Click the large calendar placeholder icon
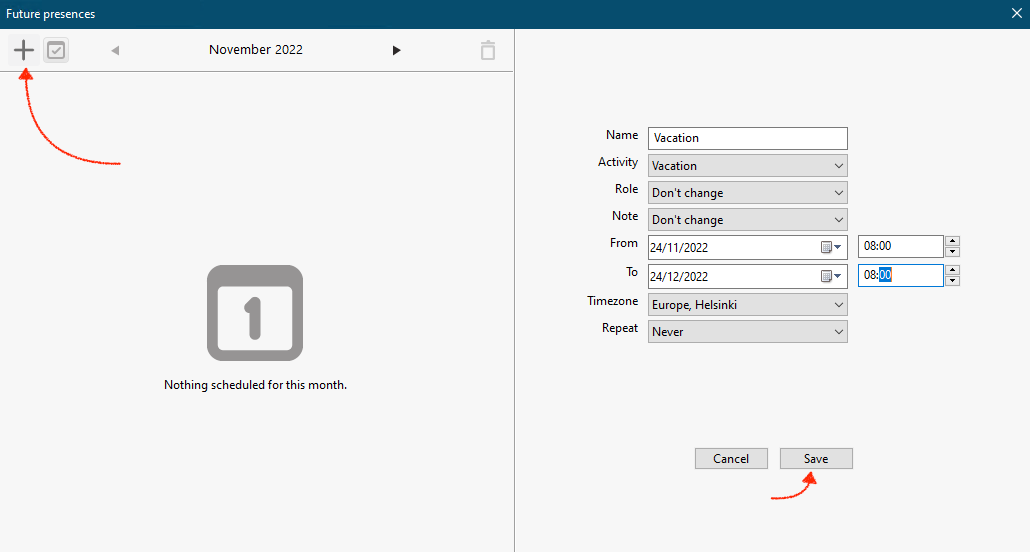 pyautogui.click(x=255, y=313)
